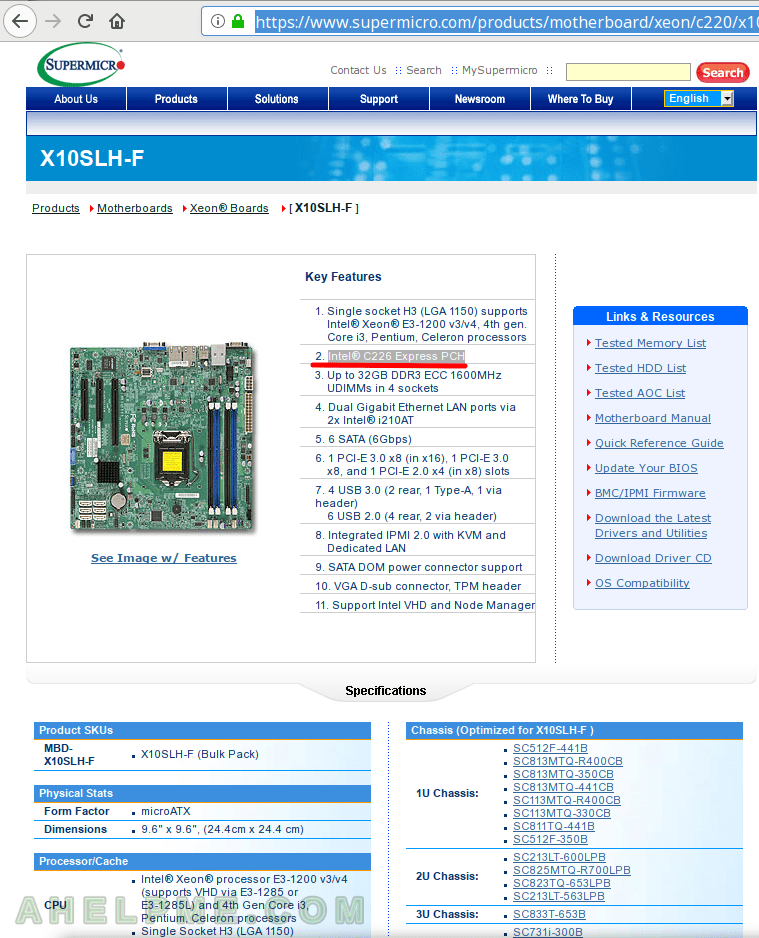
Task: Open chassis link SC813MTQ-441CB
Action: 563,787
